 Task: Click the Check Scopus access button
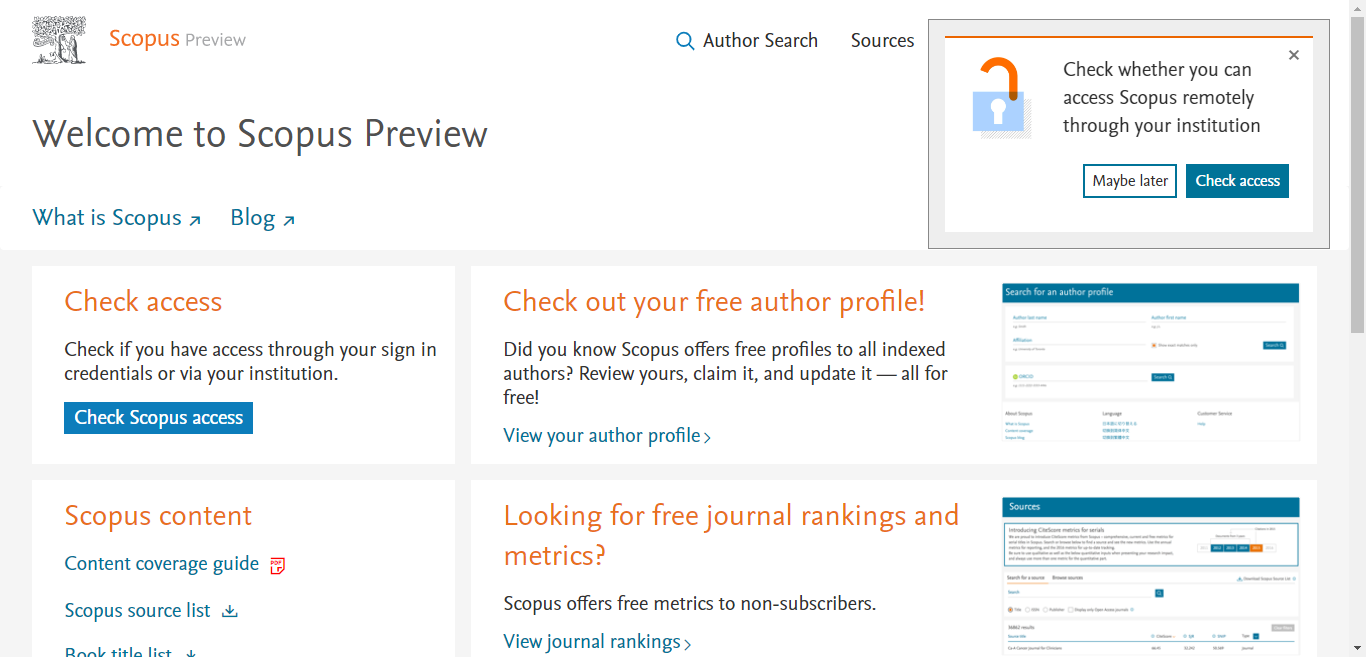(158, 417)
